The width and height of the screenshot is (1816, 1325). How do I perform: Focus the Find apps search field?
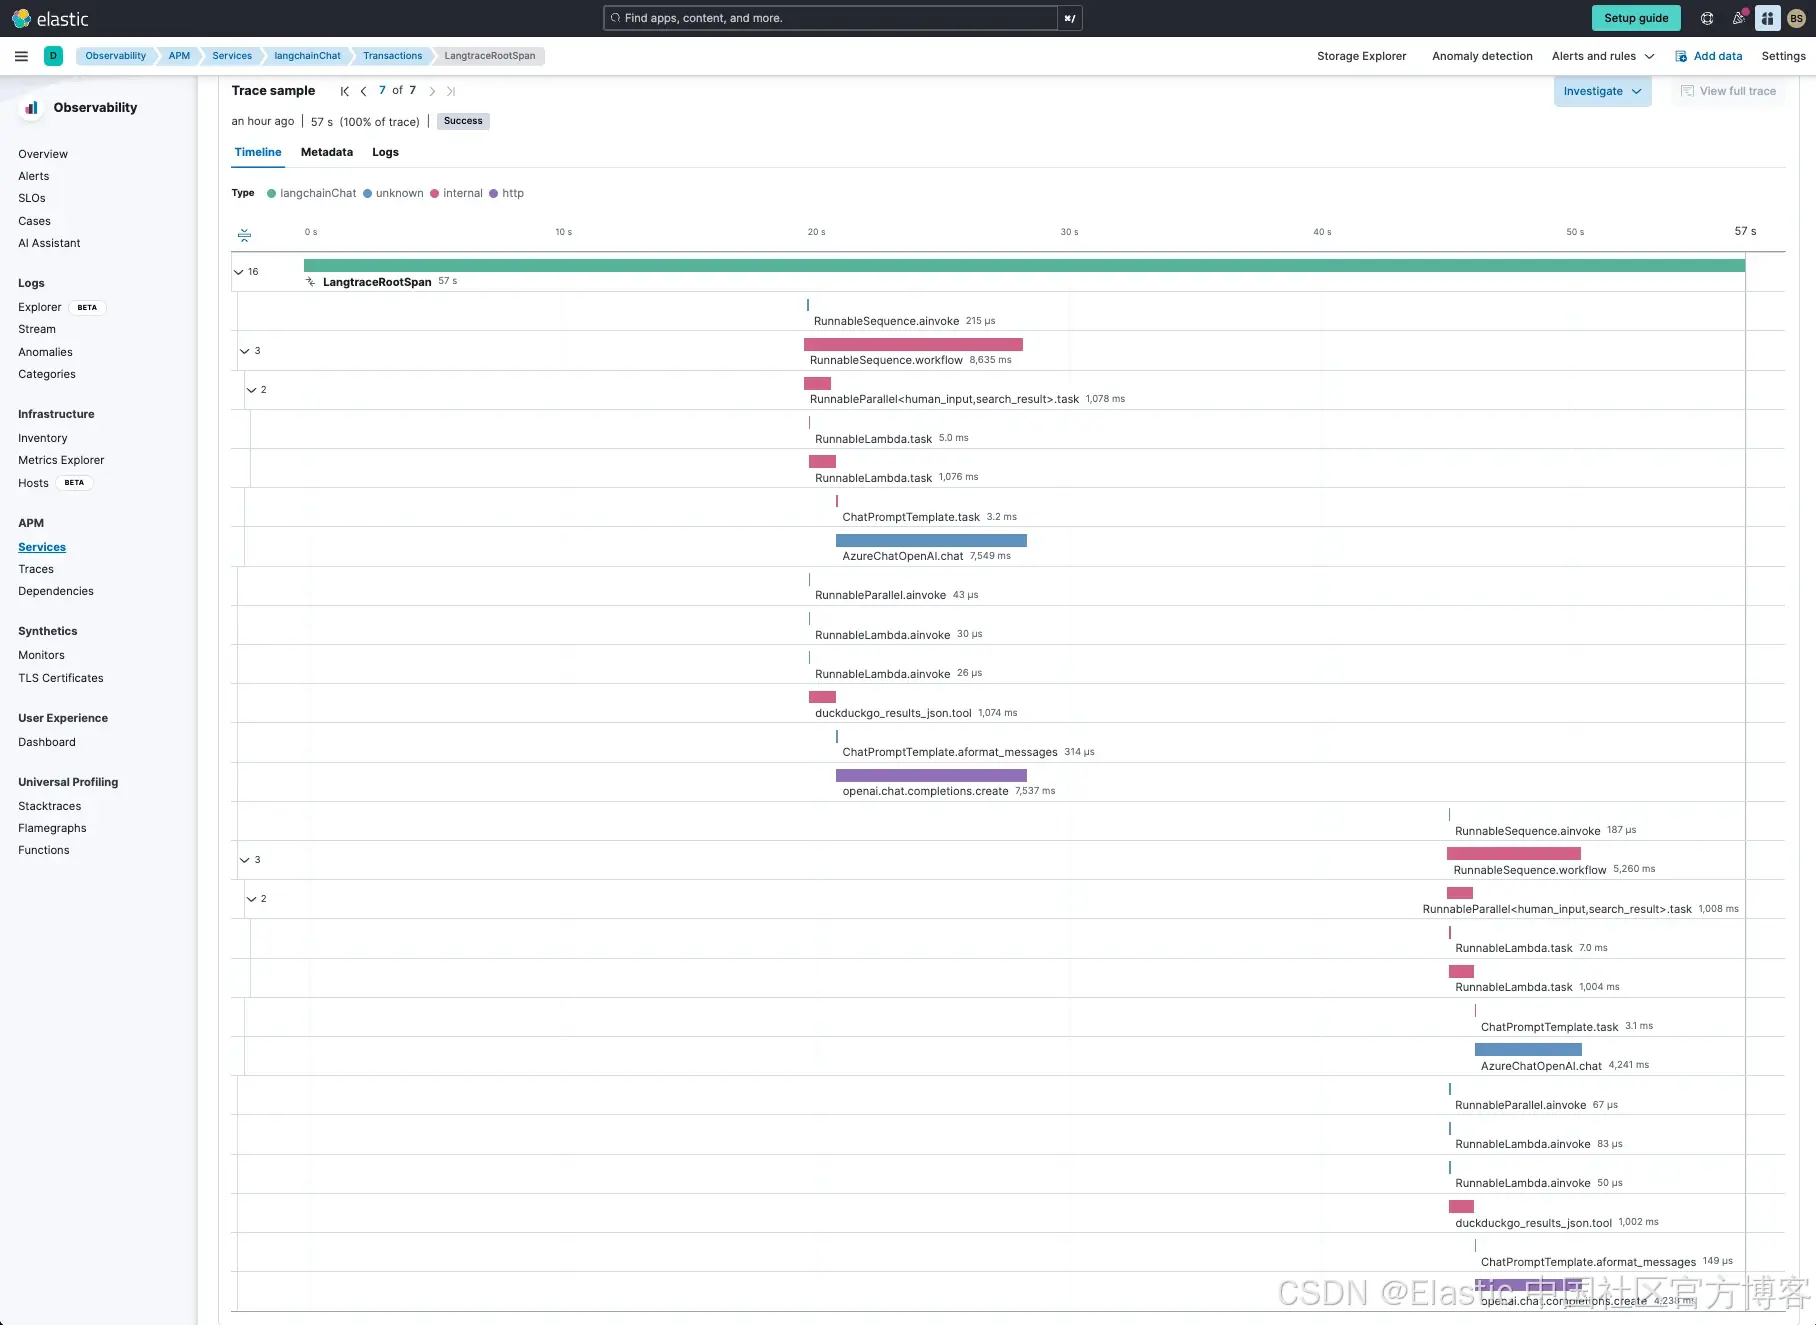[x=831, y=18]
